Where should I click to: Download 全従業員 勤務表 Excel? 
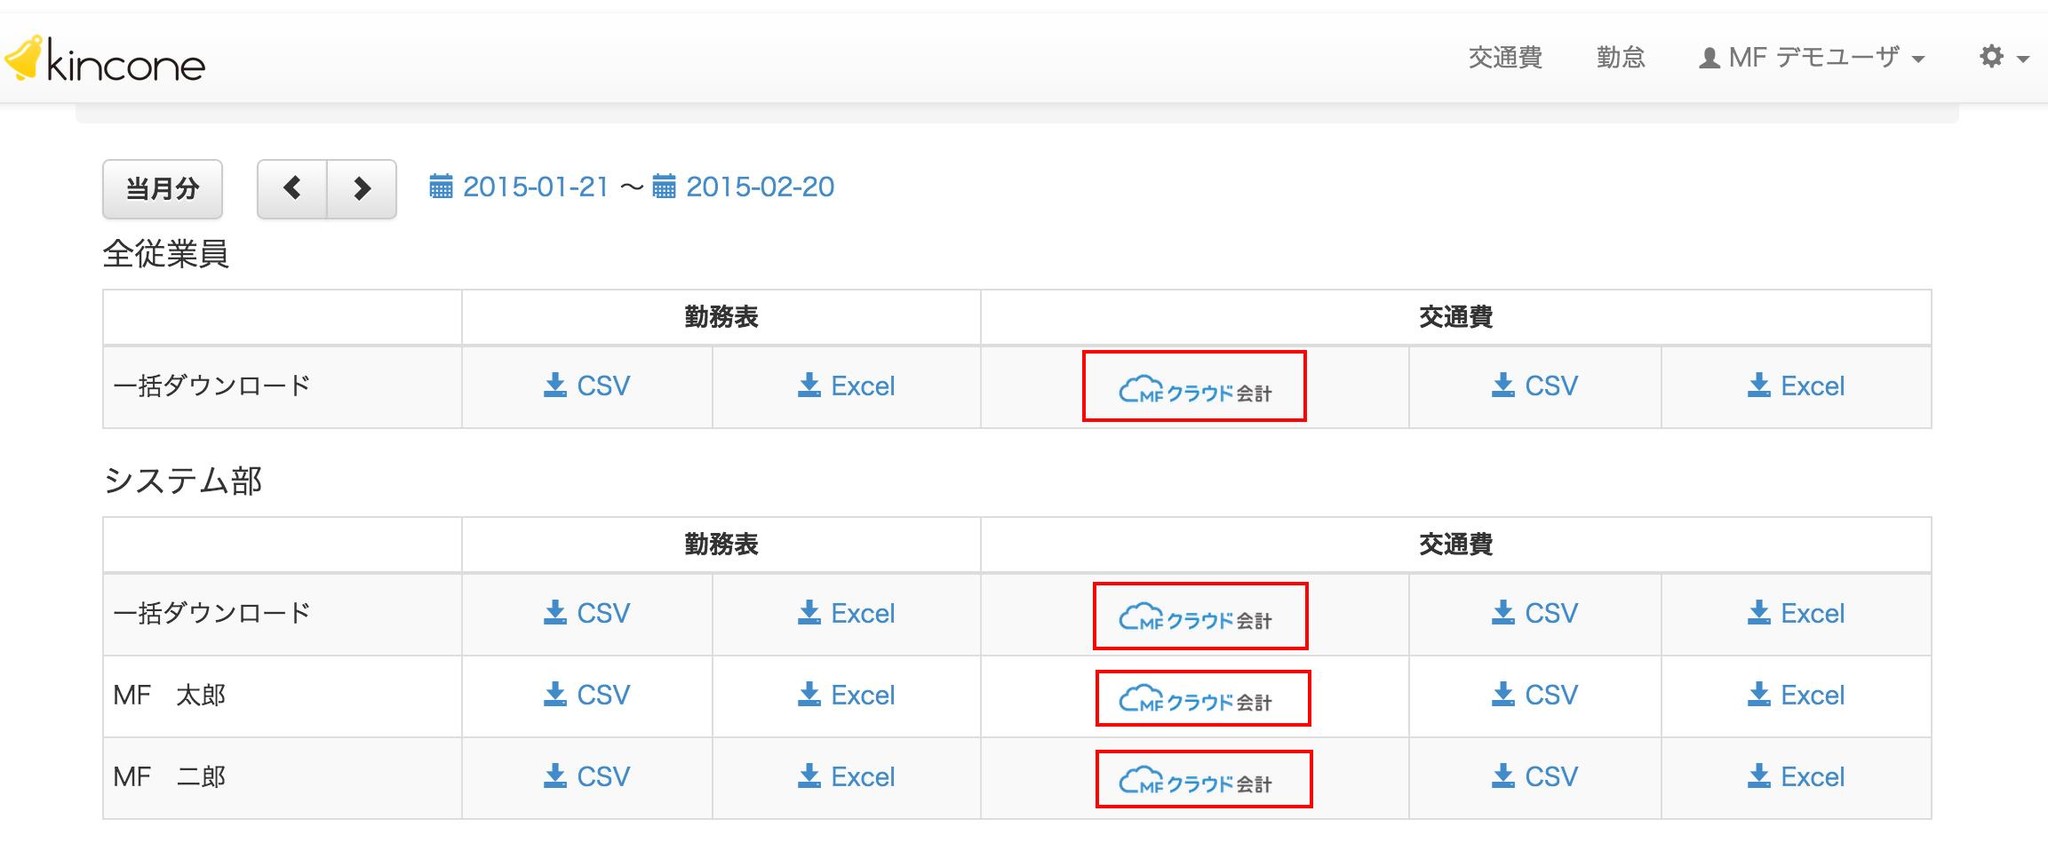point(846,386)
